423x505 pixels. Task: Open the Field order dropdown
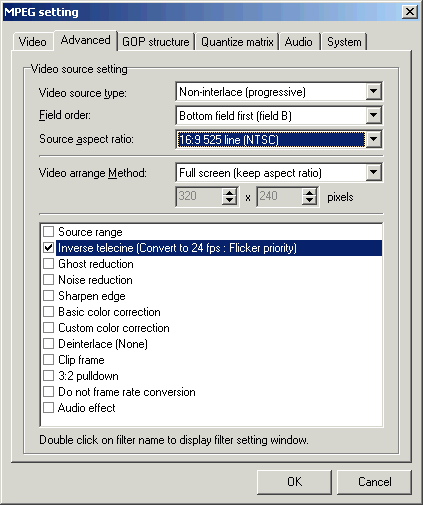click(374, 115)
